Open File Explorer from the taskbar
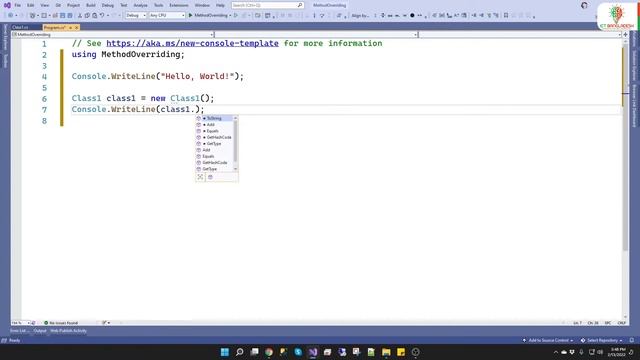Image resolution: width=640 pixels, height=360 pixels. tap(386, 352)
